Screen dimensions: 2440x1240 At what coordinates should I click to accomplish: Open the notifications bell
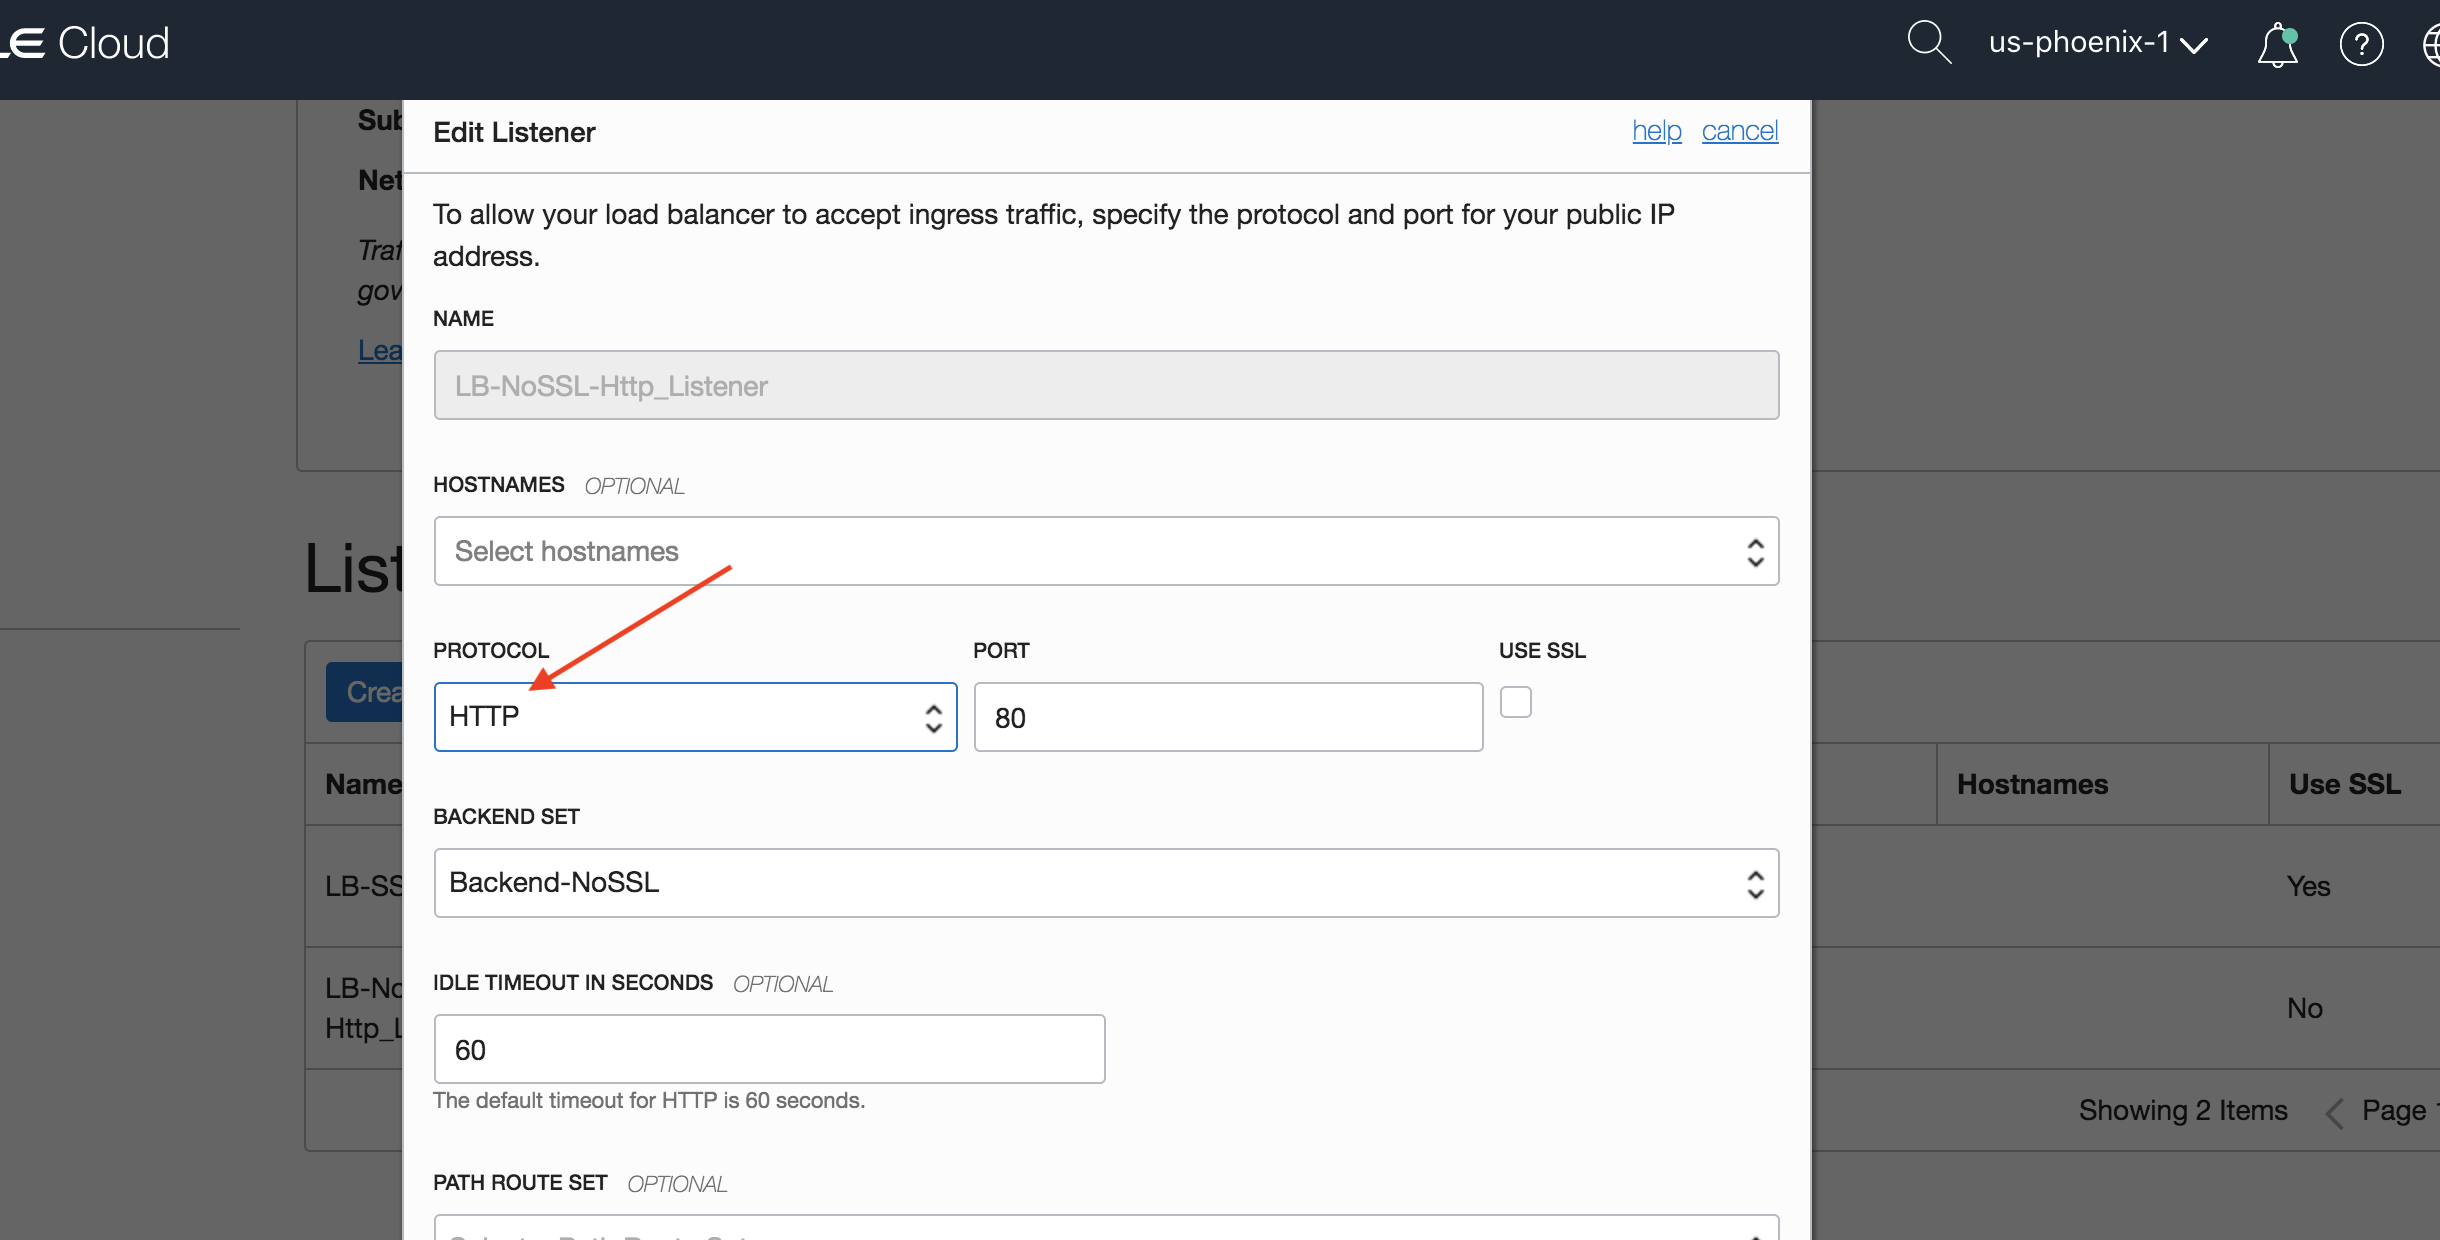(2277, 45)
